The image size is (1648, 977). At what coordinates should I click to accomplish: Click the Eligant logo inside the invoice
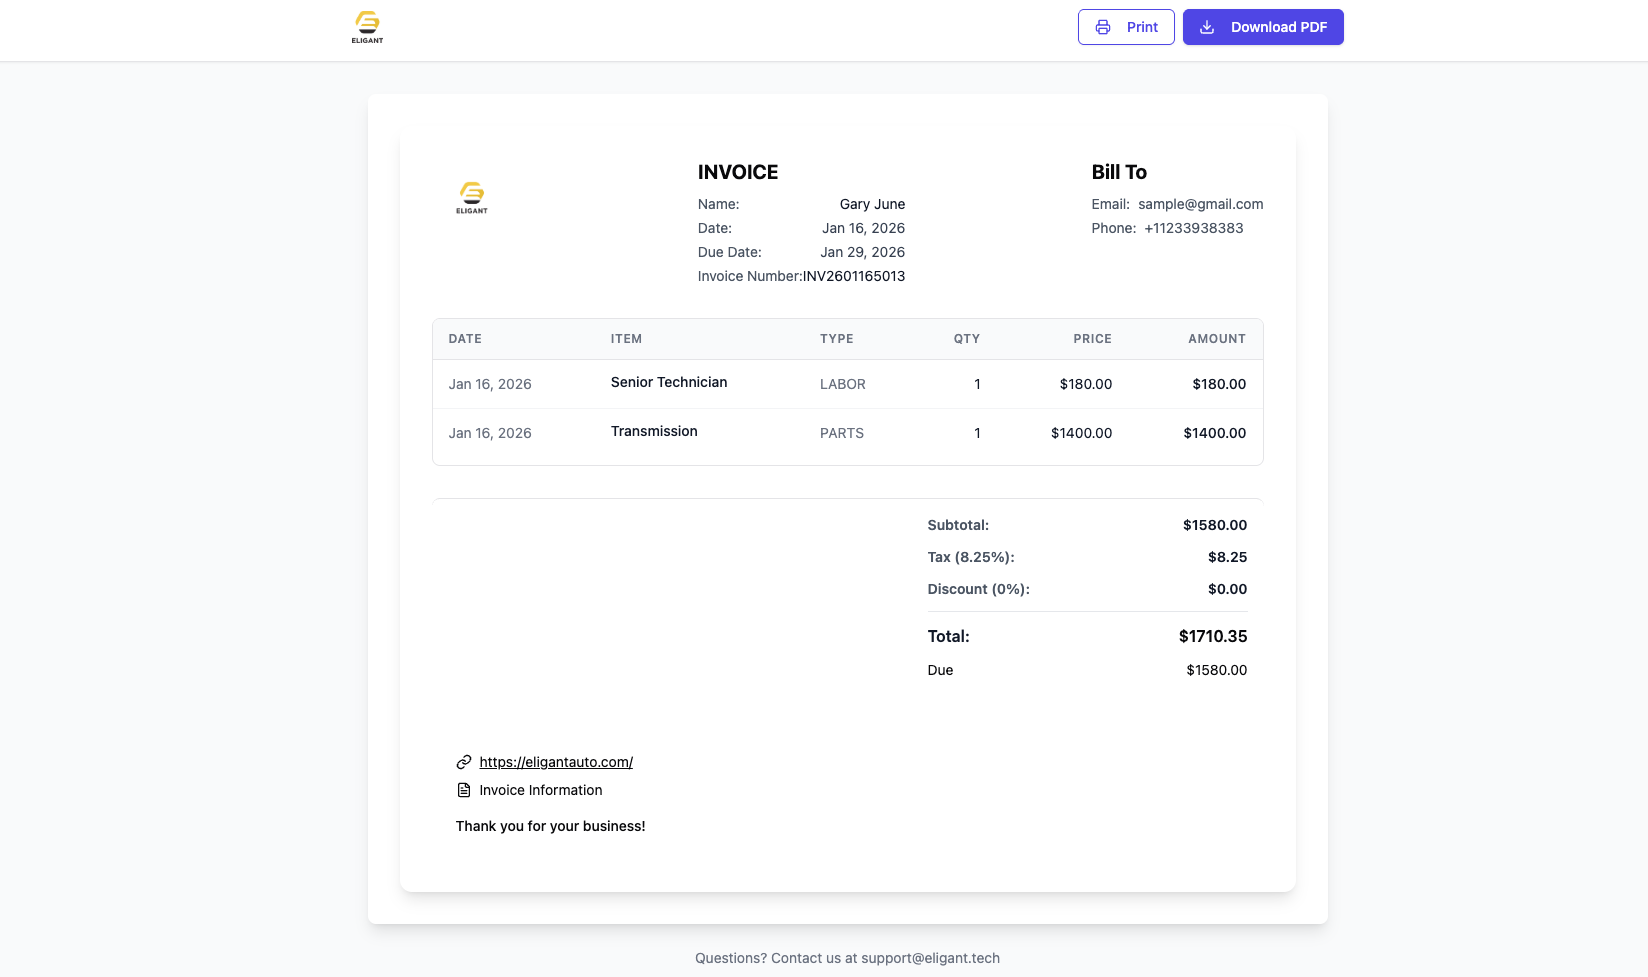pyautogui.click(x=472, y=197)
